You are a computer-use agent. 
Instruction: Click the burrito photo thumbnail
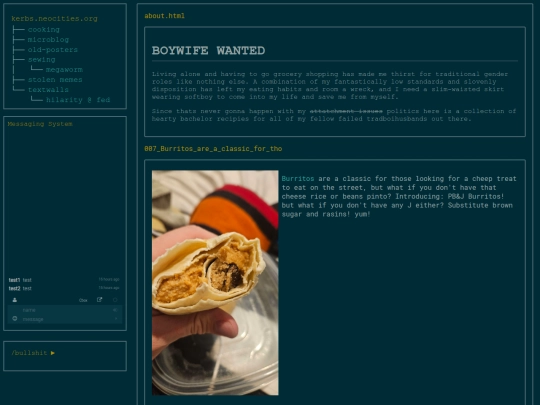tap(215, 282)
